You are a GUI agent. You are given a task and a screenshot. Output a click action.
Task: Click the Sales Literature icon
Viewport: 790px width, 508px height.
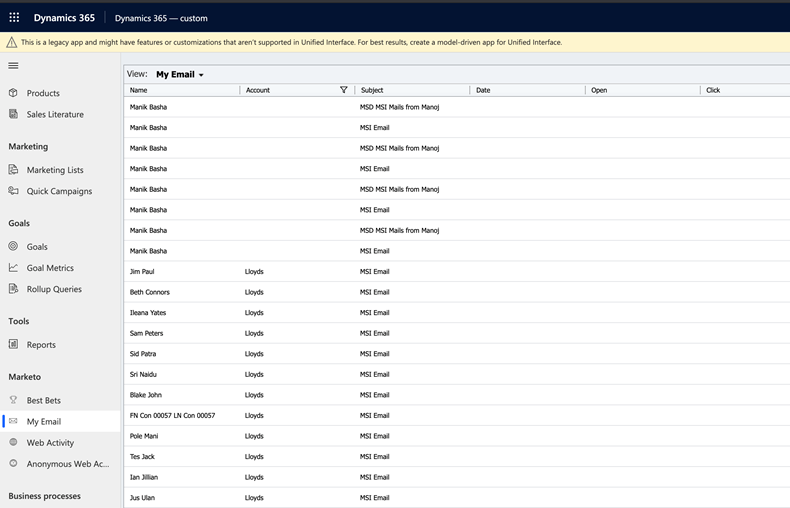tap(14, 114)
